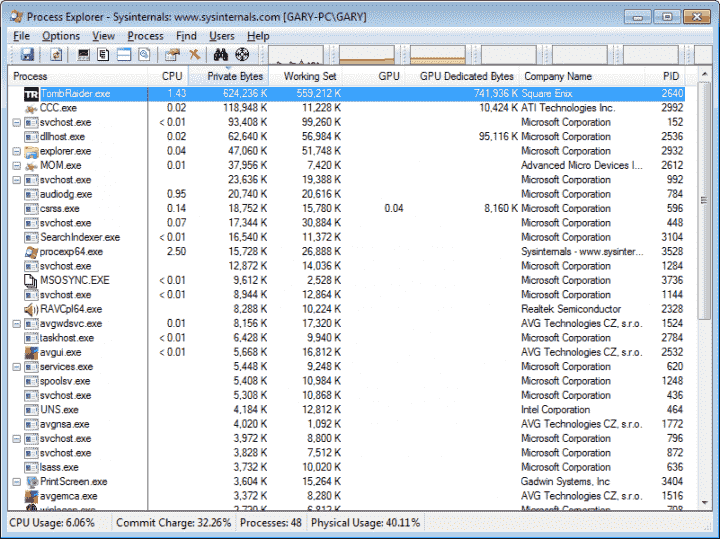Click the avgemca.exe process icon

(x=31, y=496)
